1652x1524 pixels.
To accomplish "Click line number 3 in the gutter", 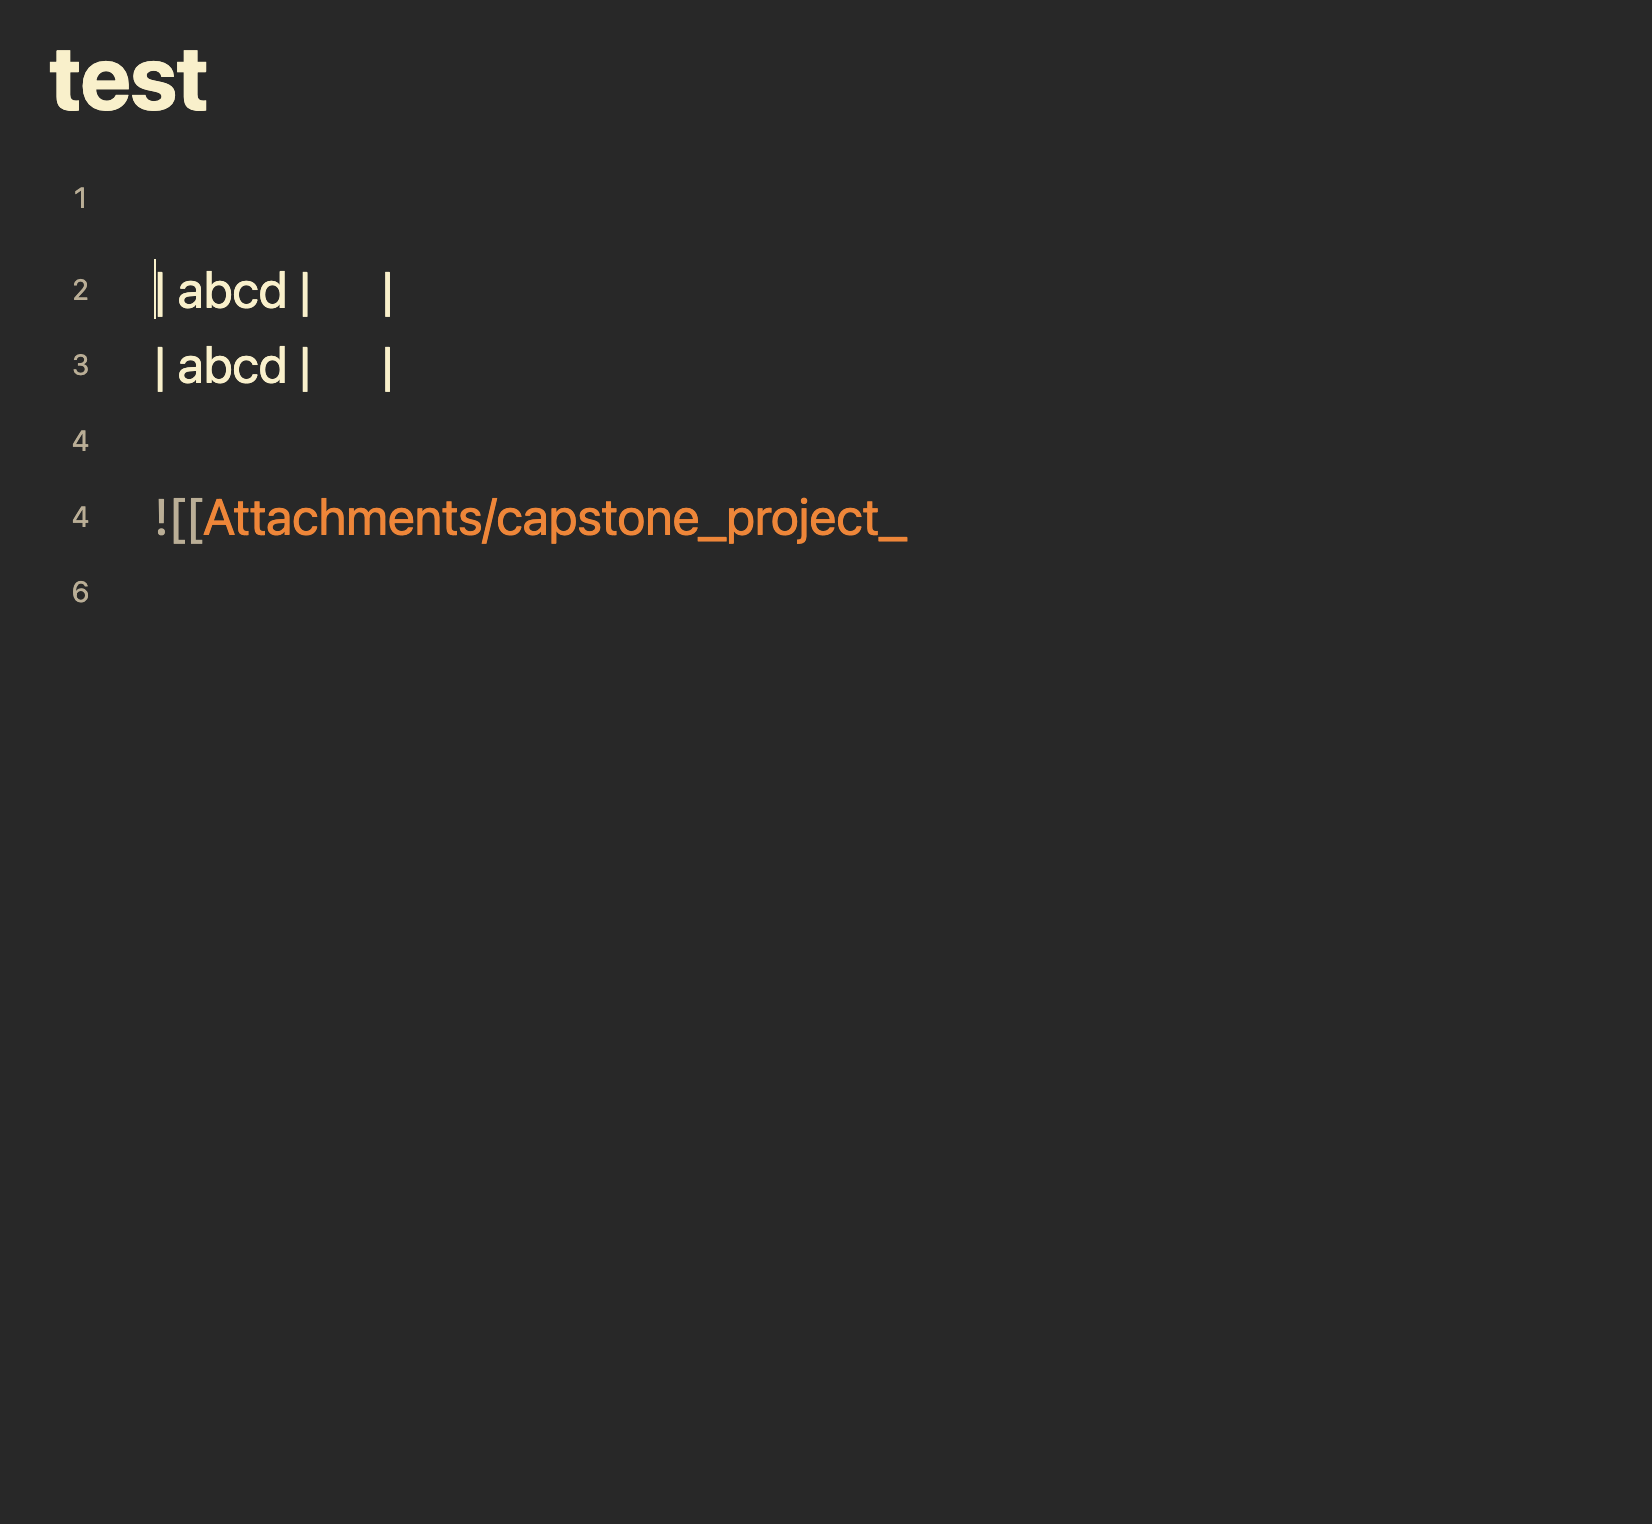I will (x=80, y=365).
